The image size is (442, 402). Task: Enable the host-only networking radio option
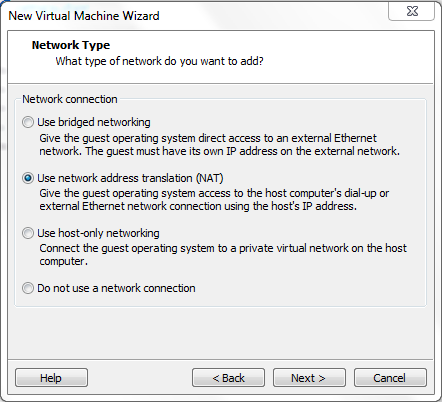[28, 233]
